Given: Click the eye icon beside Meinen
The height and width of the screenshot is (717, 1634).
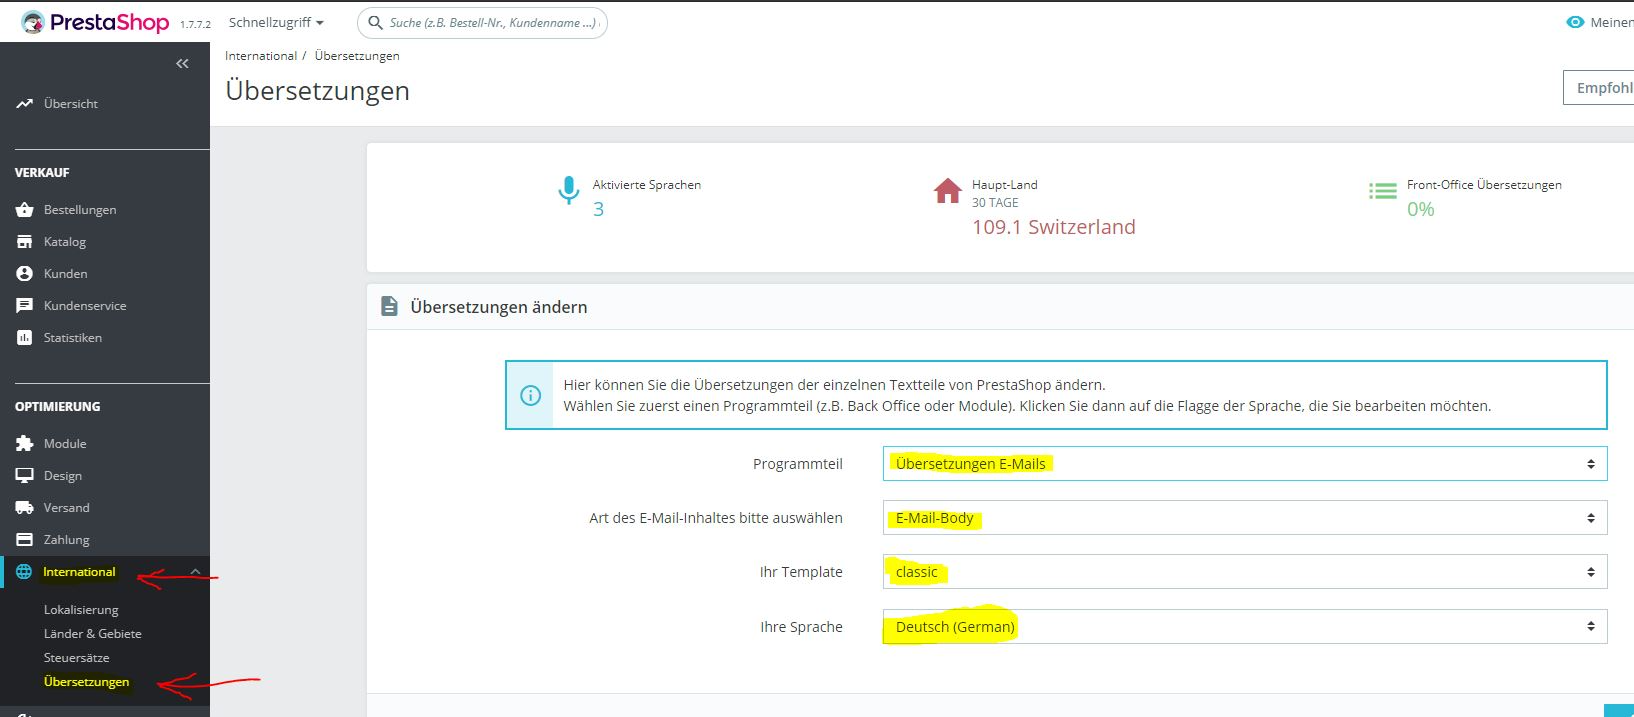Looking at the screenshot, I should 1575,22.
